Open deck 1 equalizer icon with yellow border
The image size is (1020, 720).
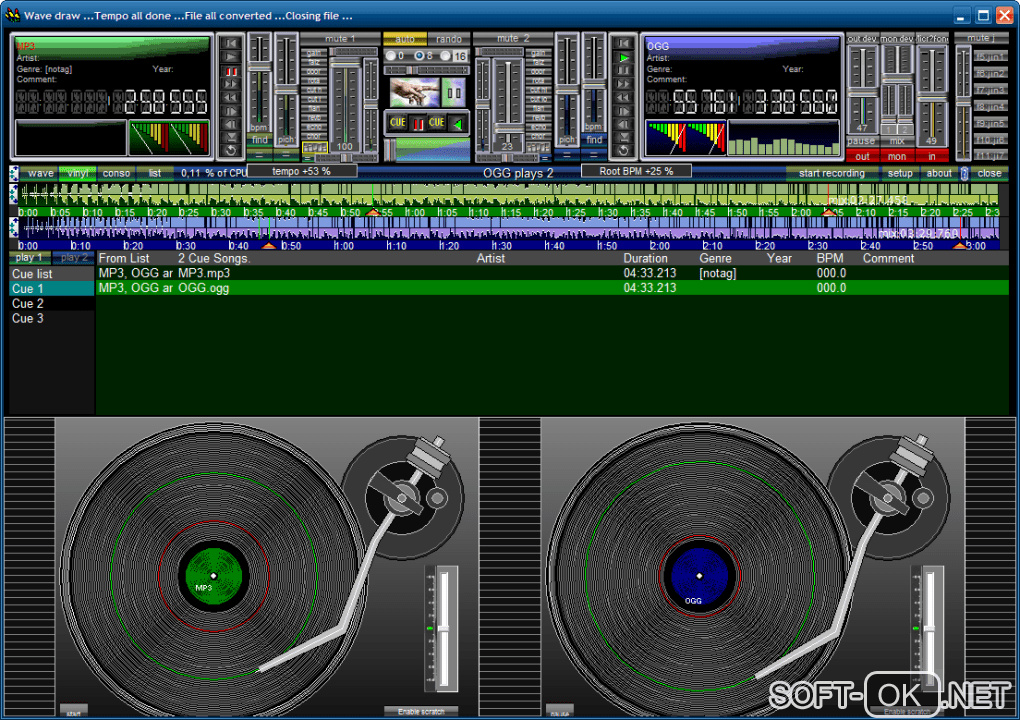pyautogui.click(x=315, y=148)
